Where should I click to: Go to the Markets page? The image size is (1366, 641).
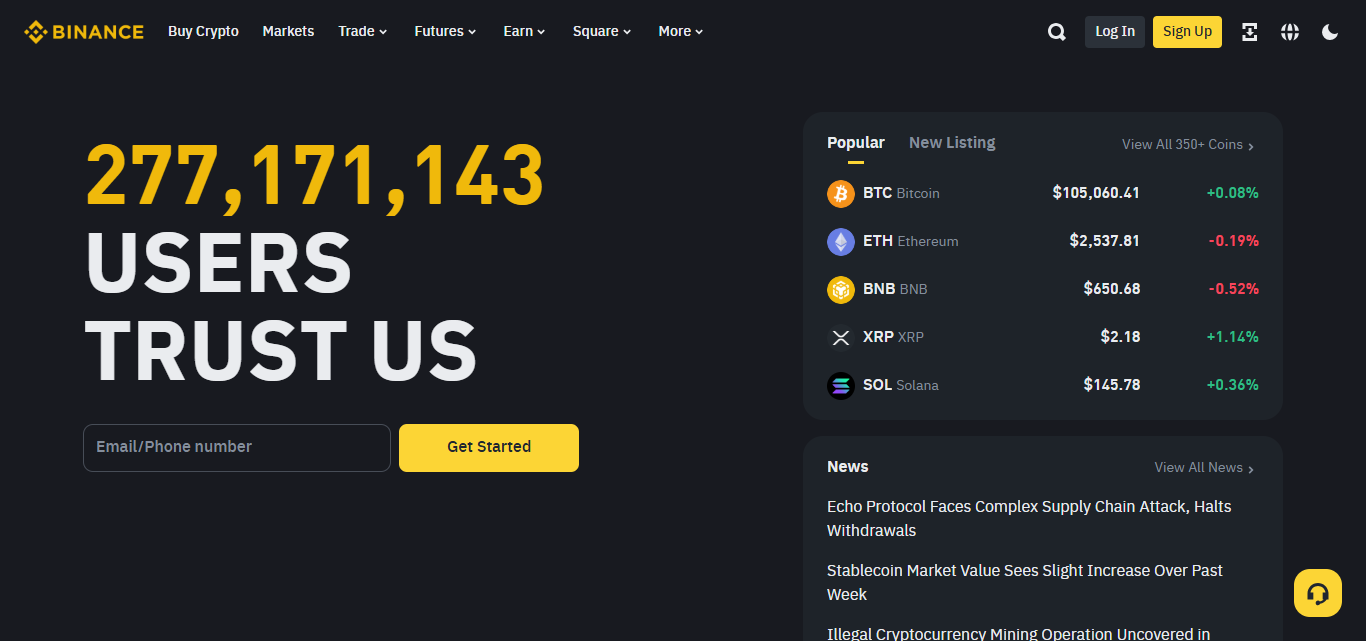(x=288, y=32)
